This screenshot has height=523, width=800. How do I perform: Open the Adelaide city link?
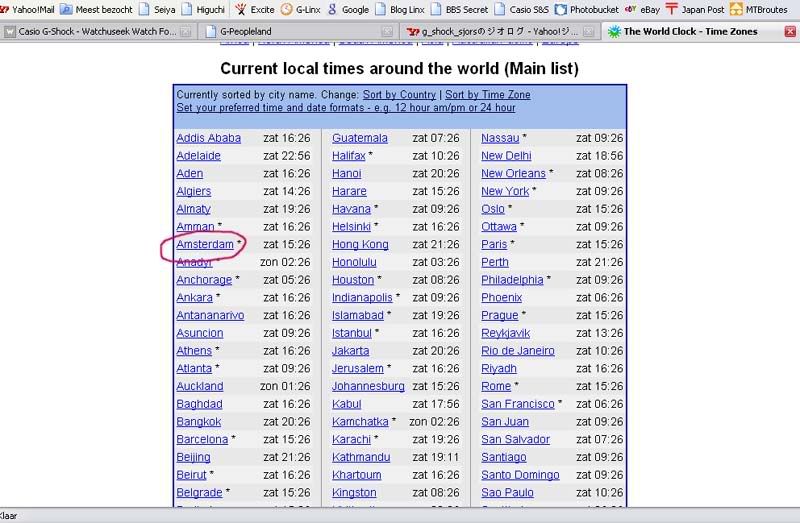198,156
